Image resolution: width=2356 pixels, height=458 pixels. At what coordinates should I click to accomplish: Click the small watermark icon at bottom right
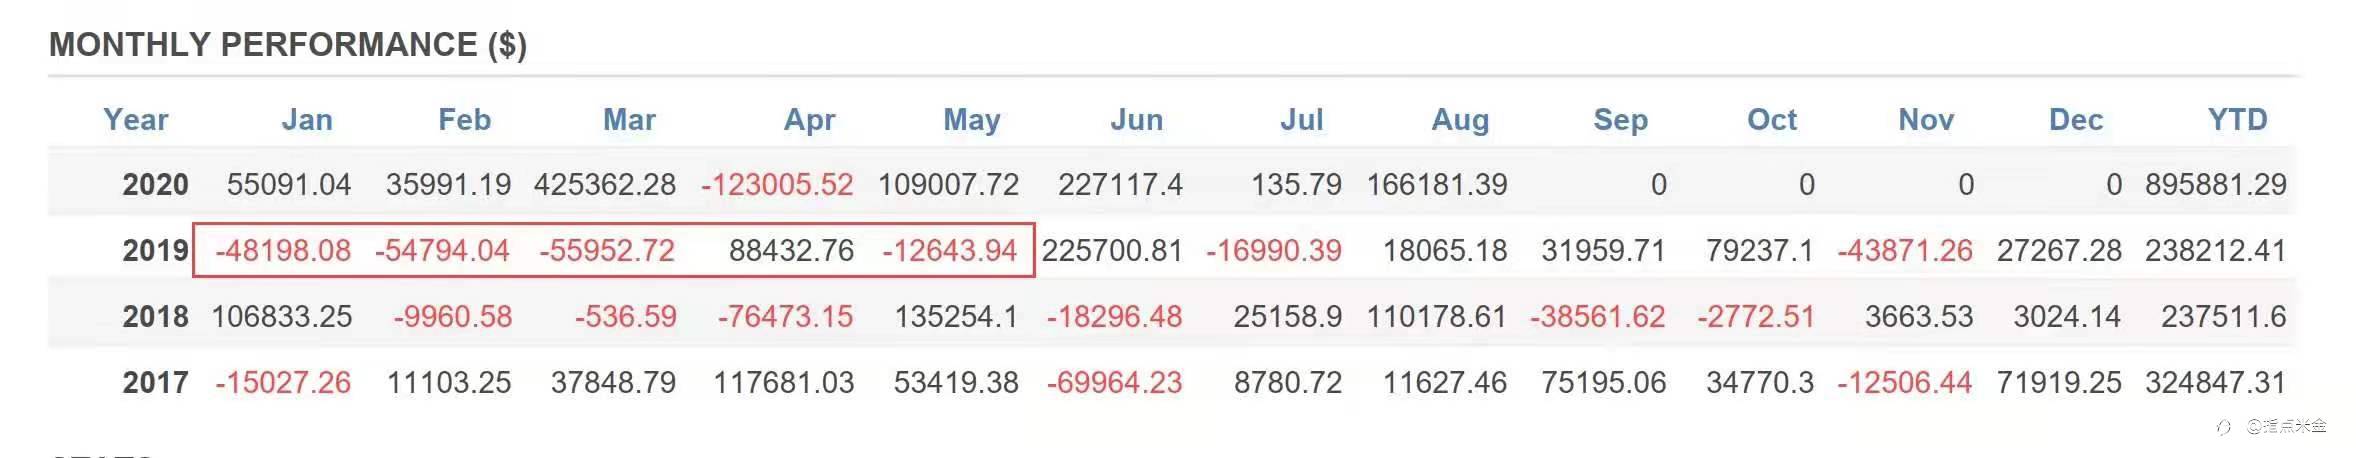click(x=2224, y=427)
